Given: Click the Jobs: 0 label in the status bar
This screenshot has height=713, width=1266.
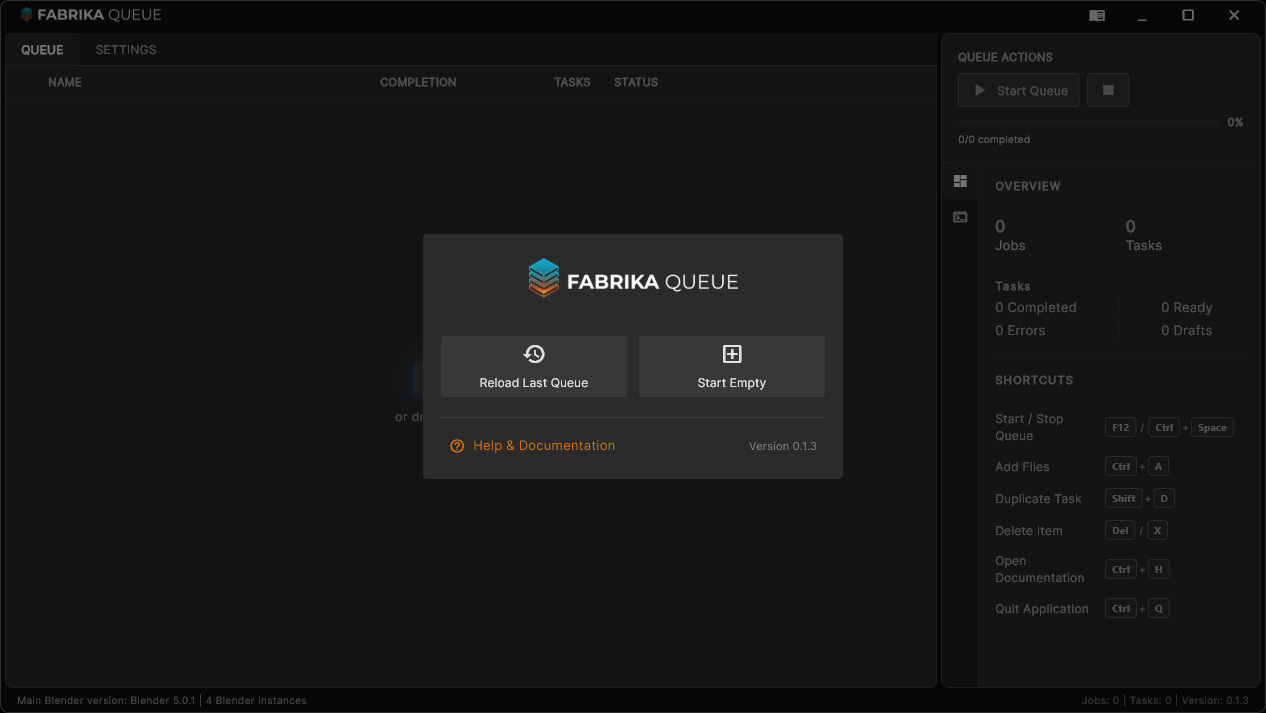Looking at the screenshot, I should click(1100, 700).
